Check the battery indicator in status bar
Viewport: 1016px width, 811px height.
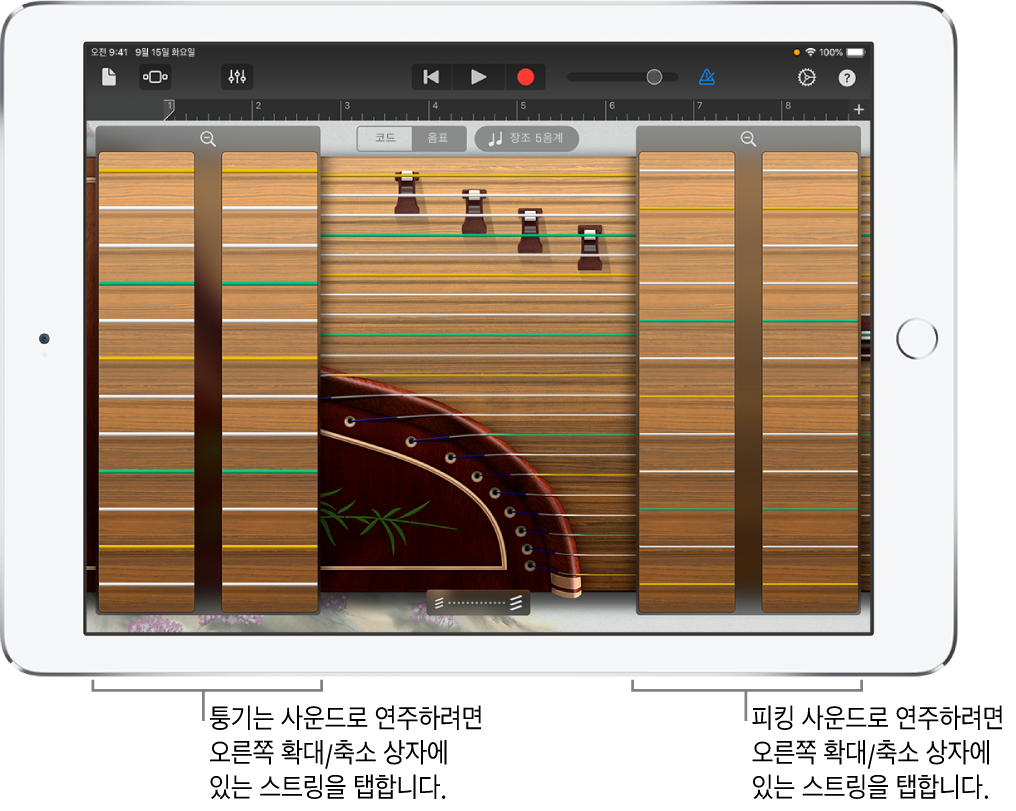[855, 52]
